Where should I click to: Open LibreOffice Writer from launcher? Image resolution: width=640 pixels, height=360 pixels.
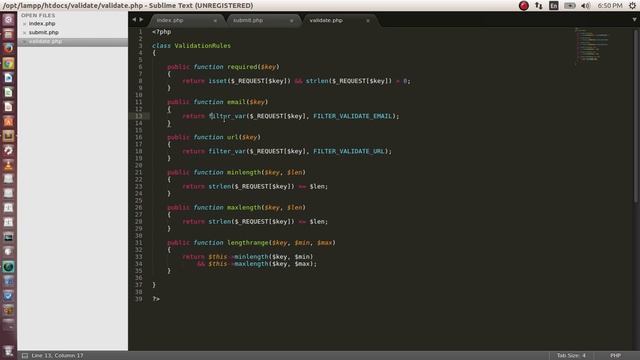[8, 78]
